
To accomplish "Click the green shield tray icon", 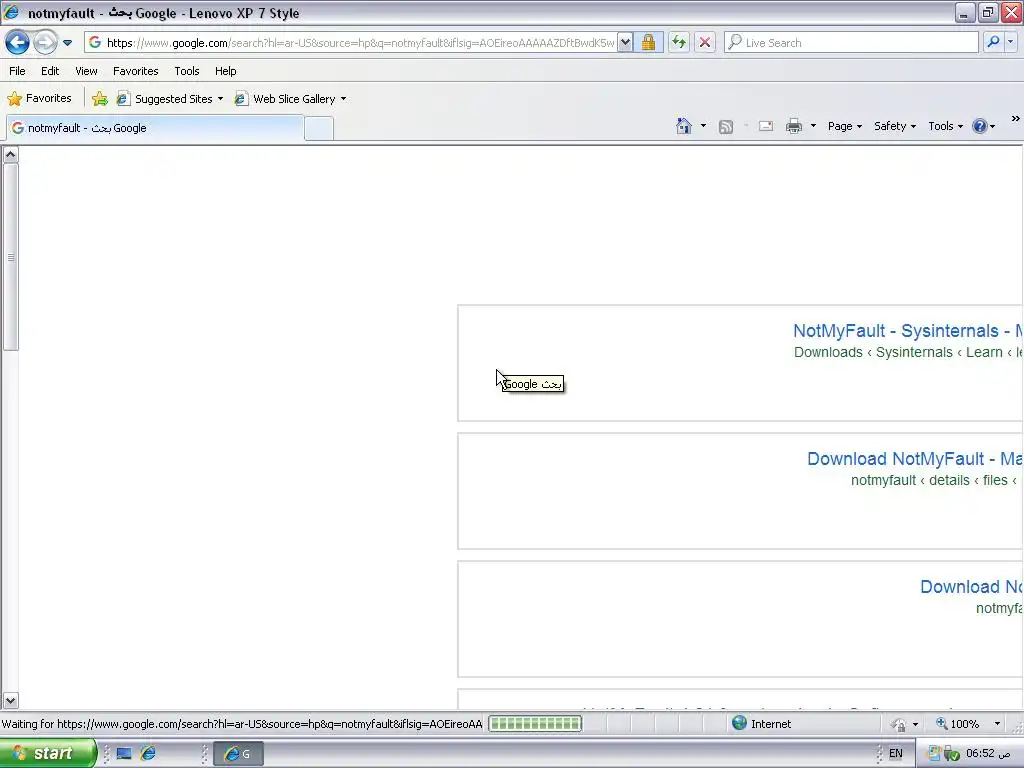I will point(952,754).
